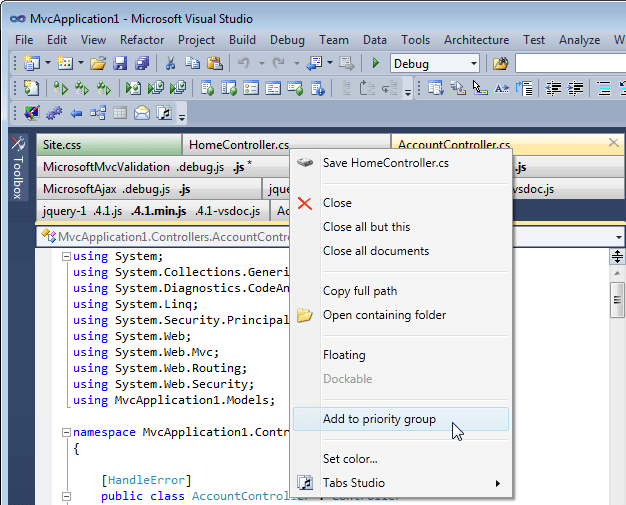Image resolution: width=626 pixels, height=505 pixels.
Task: Click the Display Quick Info icon
Action: (x=479, y=88)
